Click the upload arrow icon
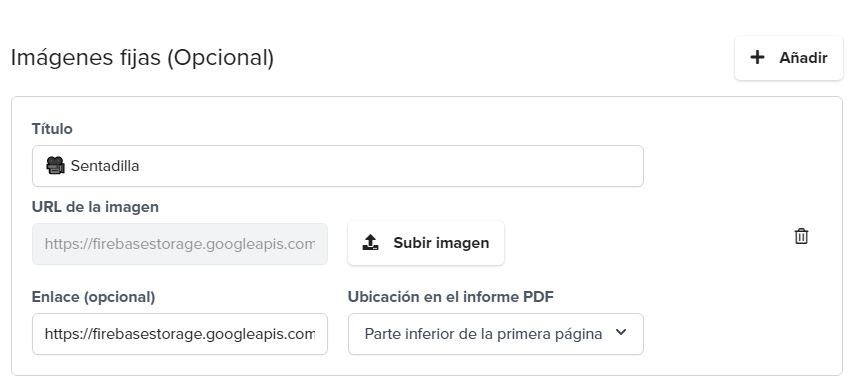 [x=370, y=243]
